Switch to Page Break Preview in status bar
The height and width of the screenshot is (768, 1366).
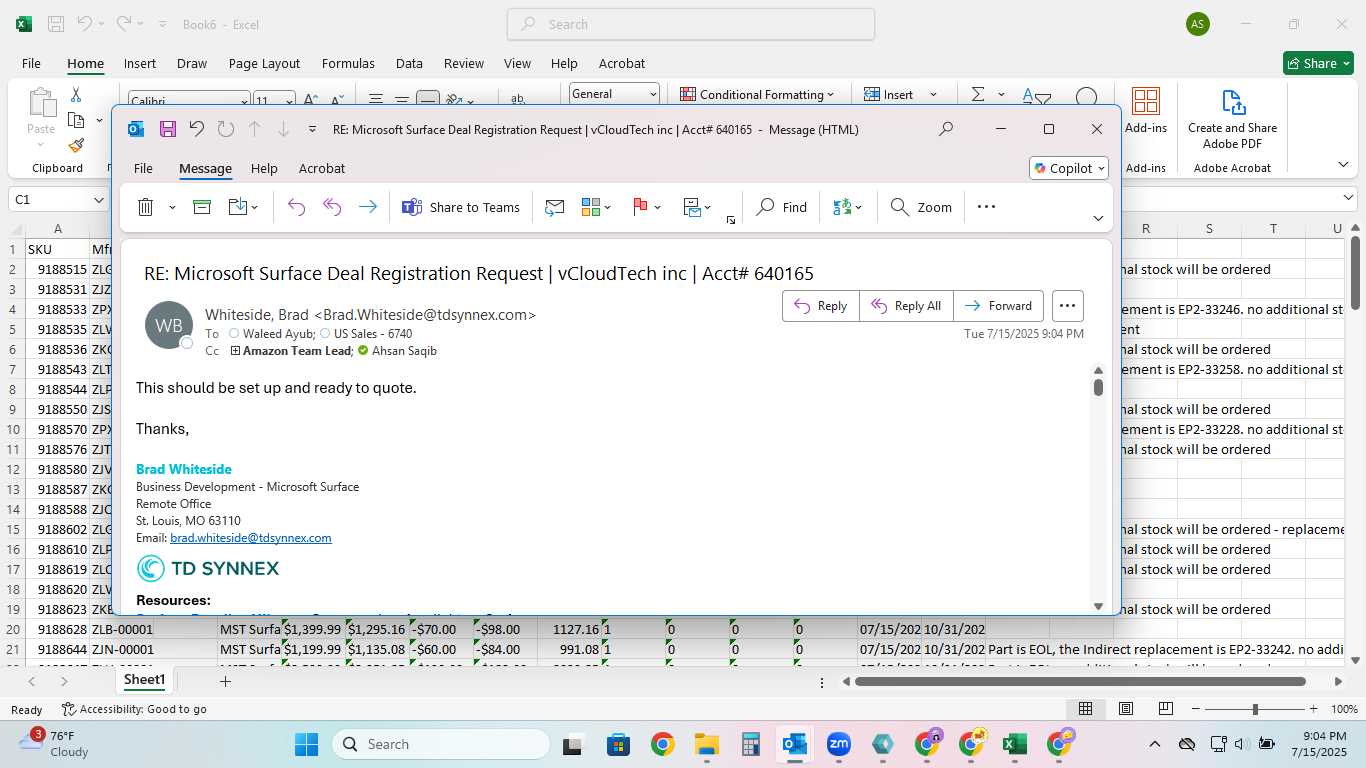pos(1165,709)
